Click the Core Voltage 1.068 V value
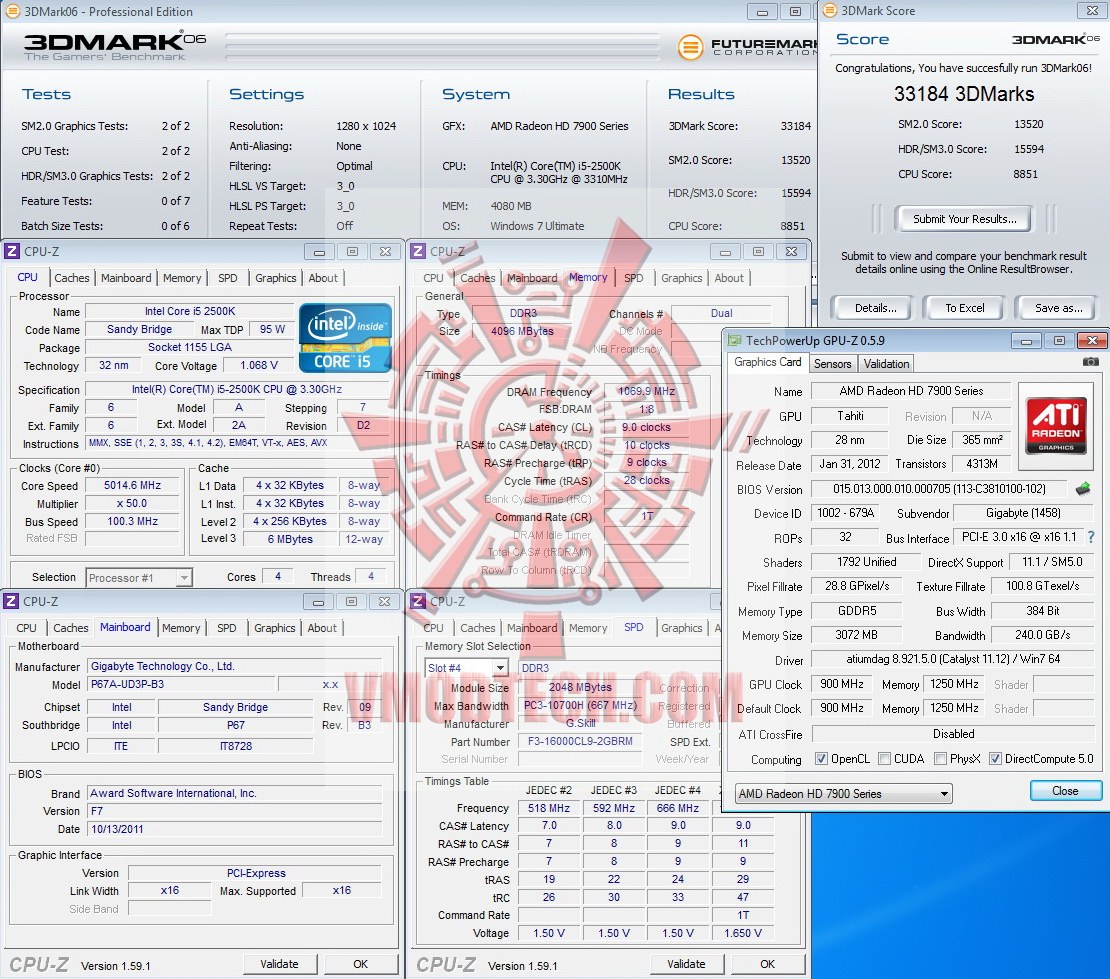1110x979 pixels. [259, 365]
